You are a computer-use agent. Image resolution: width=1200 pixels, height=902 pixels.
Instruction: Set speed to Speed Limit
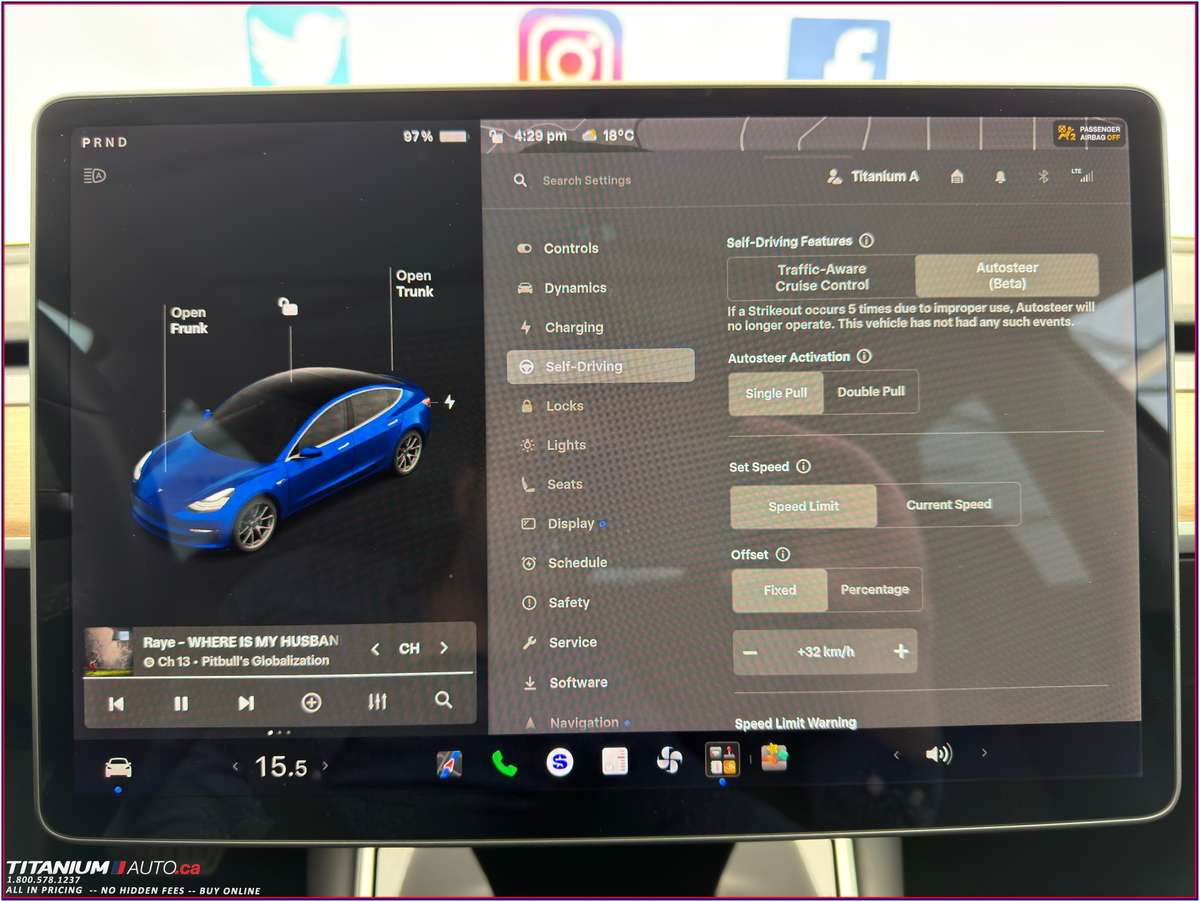pyautogui.click(x=804, y=506)
